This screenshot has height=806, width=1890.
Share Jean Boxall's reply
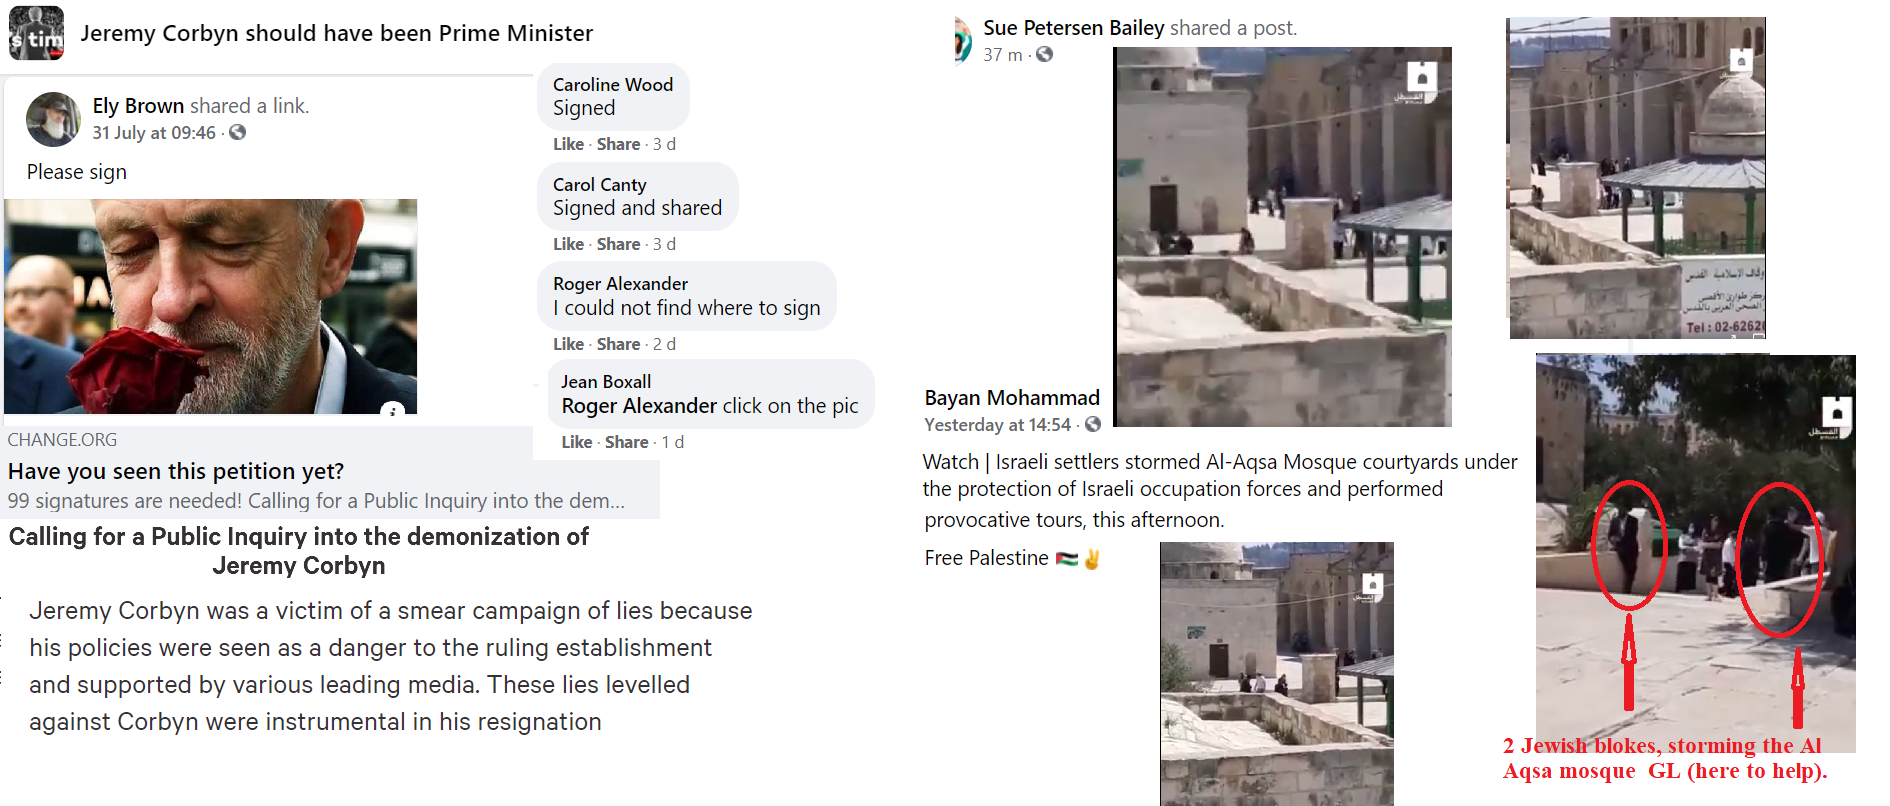tap(626, 442)
